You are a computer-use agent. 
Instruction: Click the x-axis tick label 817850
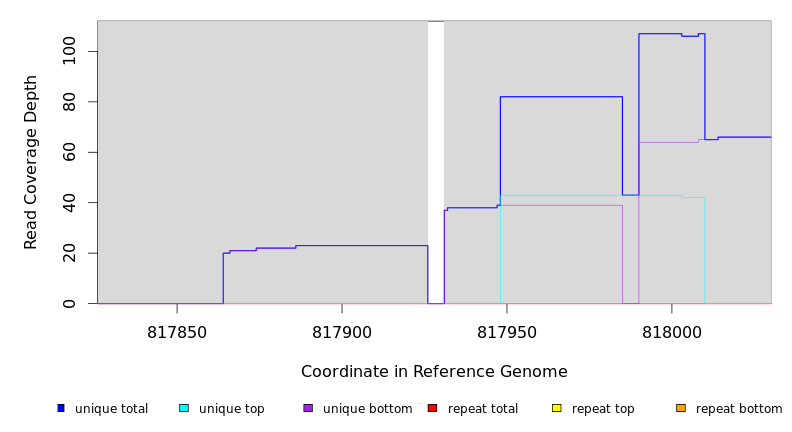[x=177, y=331]
